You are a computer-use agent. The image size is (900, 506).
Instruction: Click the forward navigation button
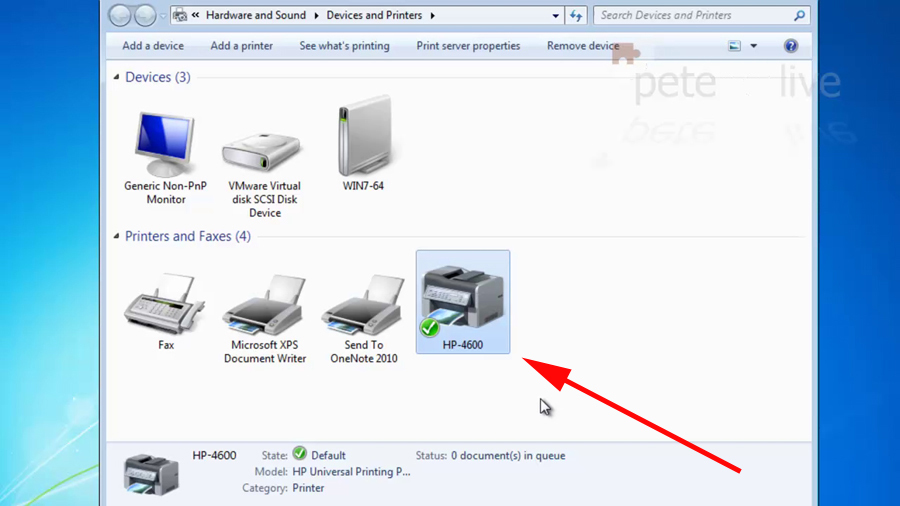pos(145,15)
